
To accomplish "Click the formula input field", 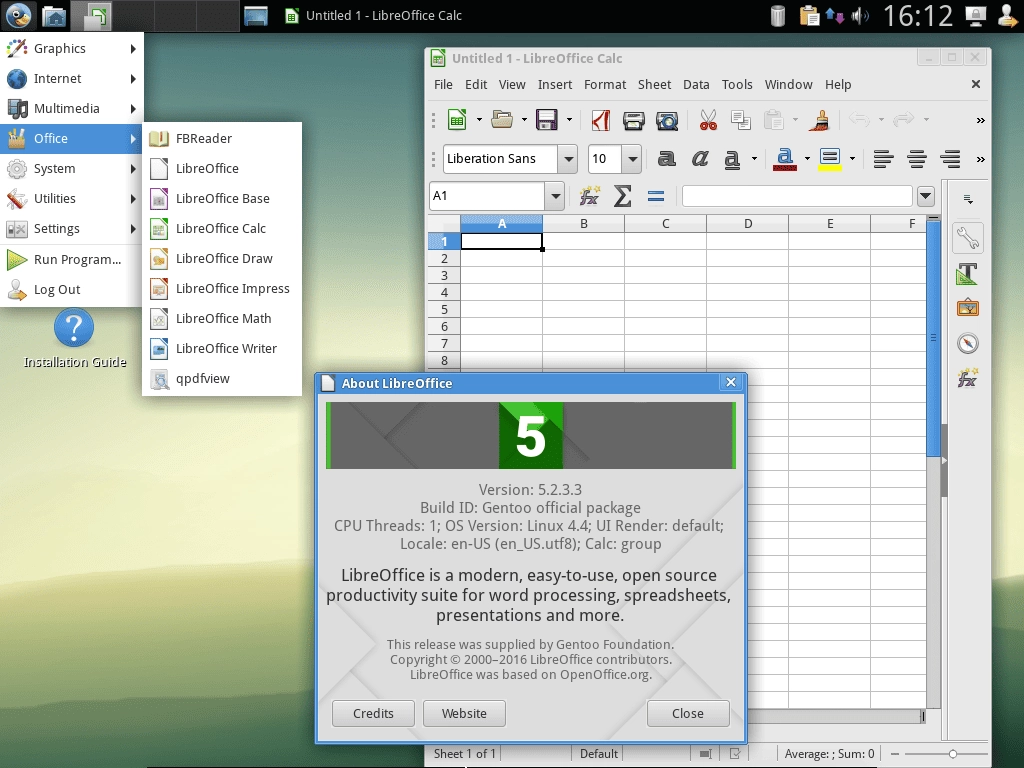I will pos(797,196).
